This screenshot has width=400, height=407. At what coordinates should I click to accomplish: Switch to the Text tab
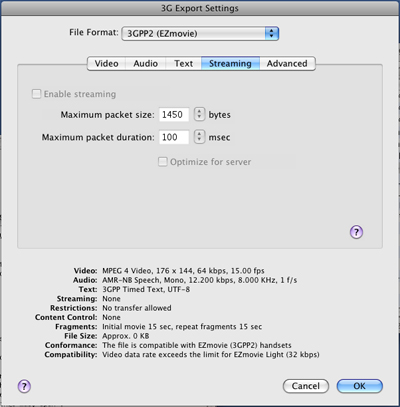pyautogui.click(x=183, y=63)
